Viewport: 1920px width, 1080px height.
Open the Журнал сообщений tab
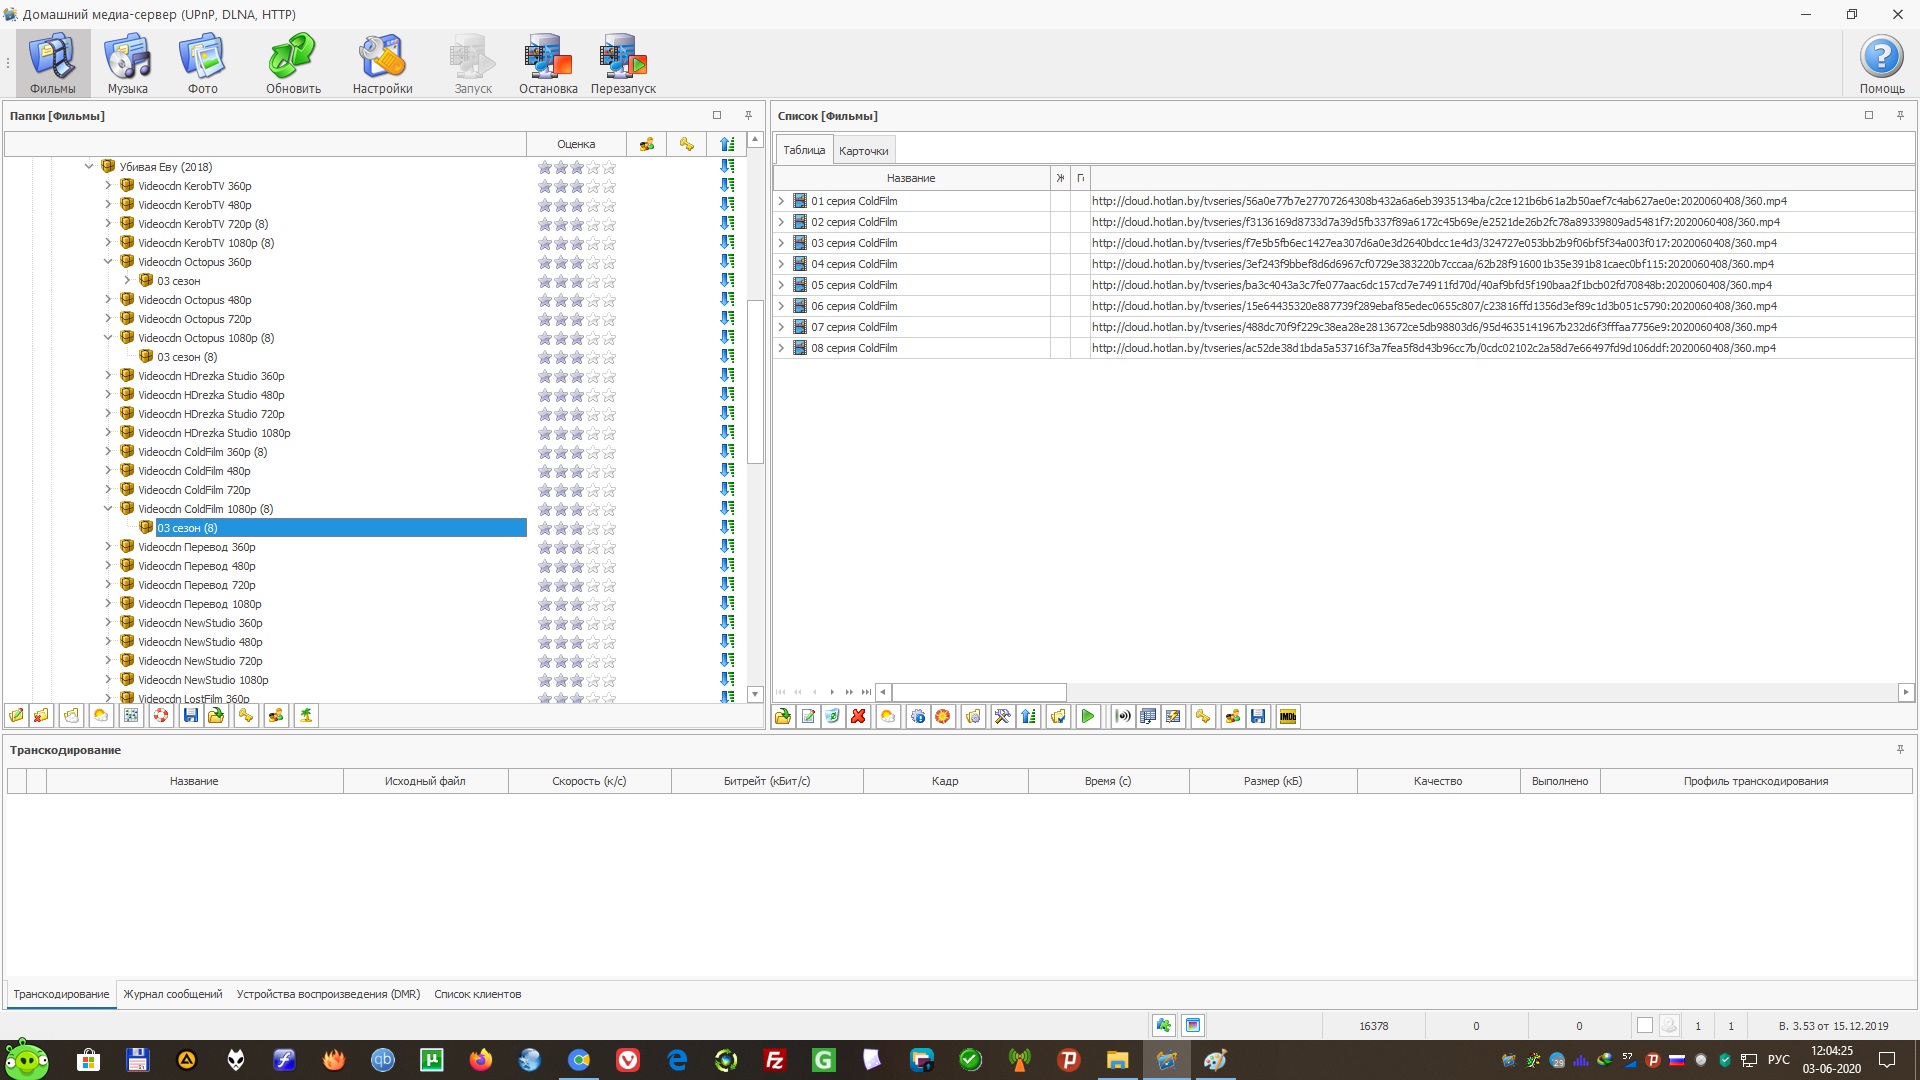coord(172,994)
